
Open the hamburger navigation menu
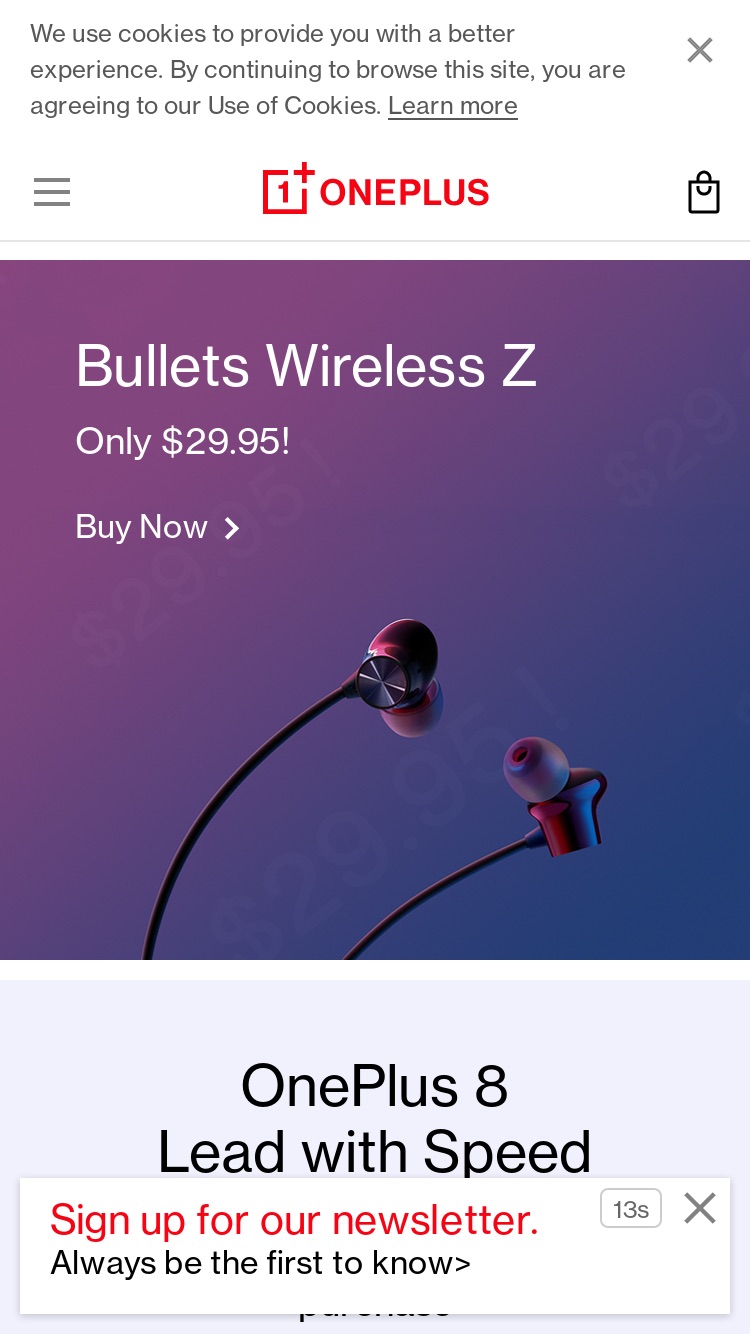coord(52,191)
